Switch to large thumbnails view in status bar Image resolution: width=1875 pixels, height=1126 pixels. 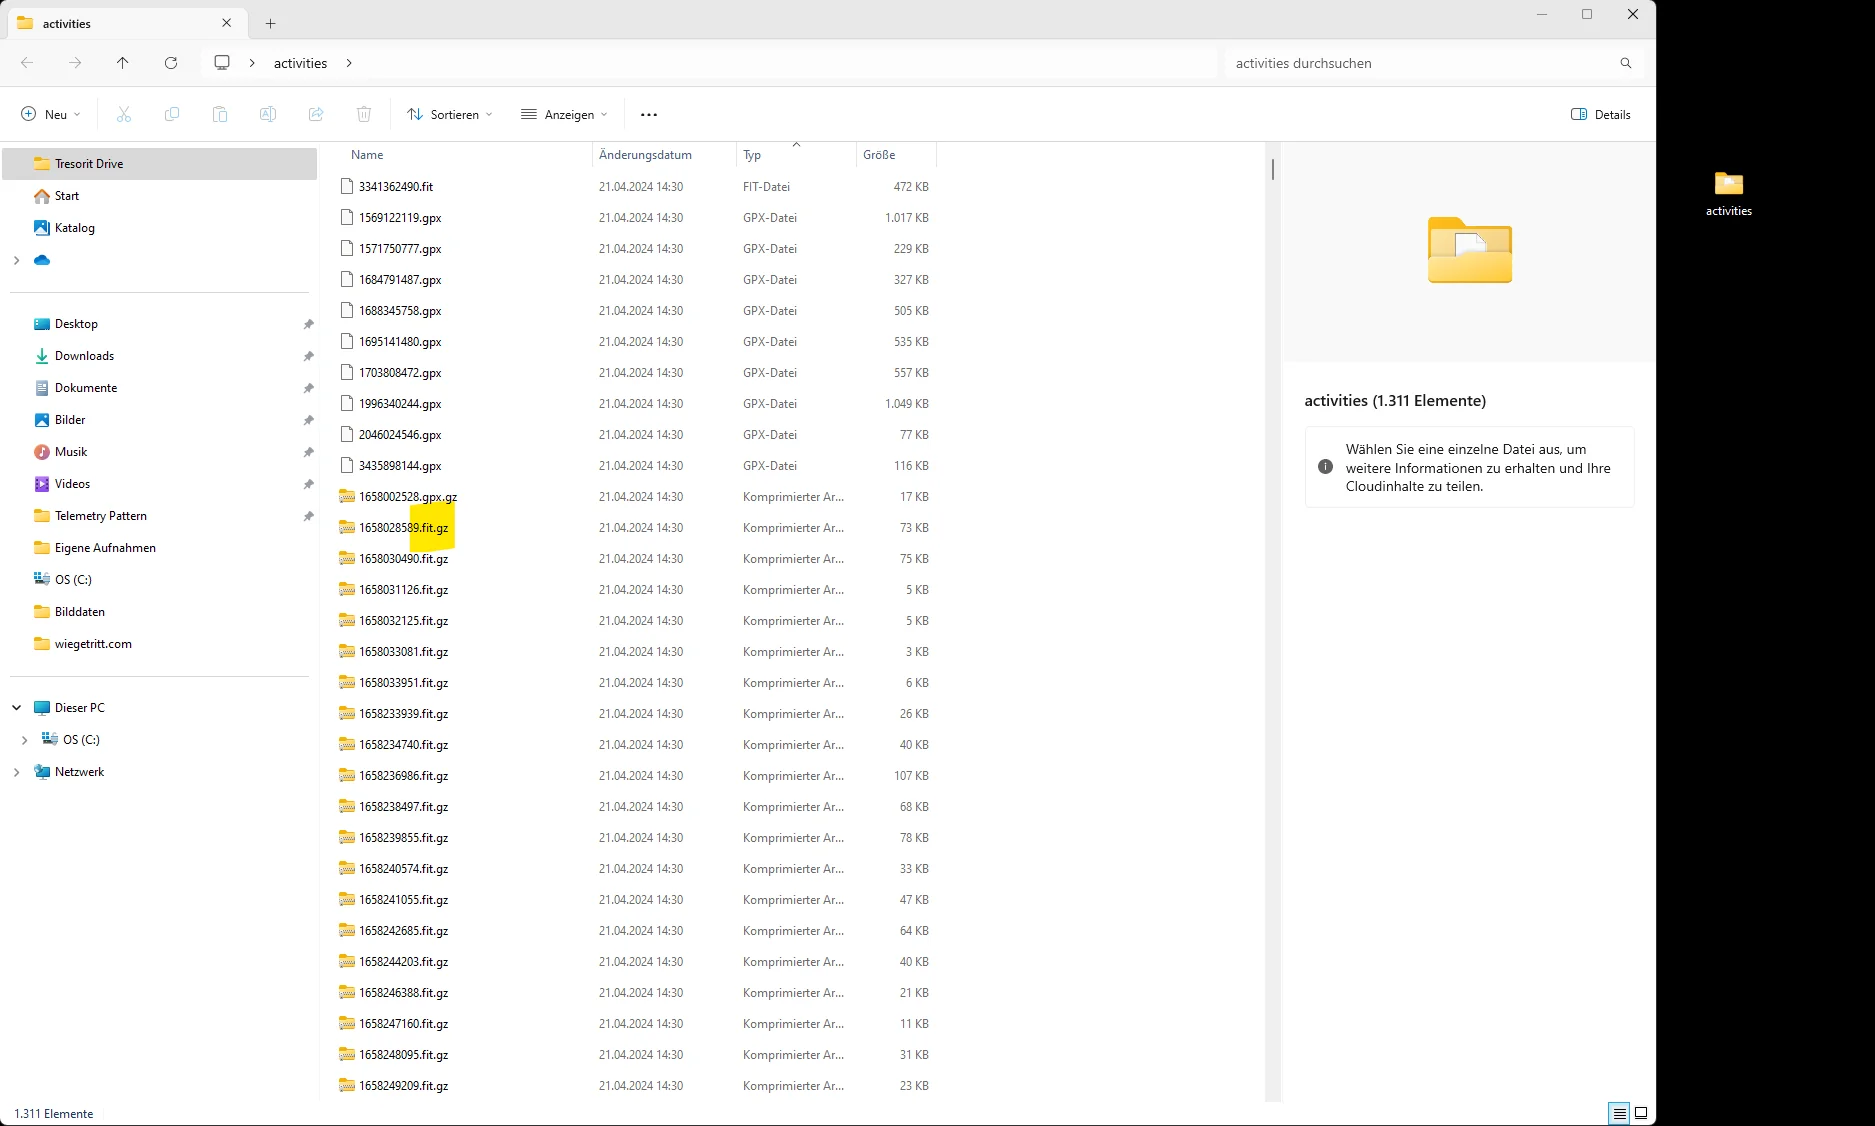1641,1113
